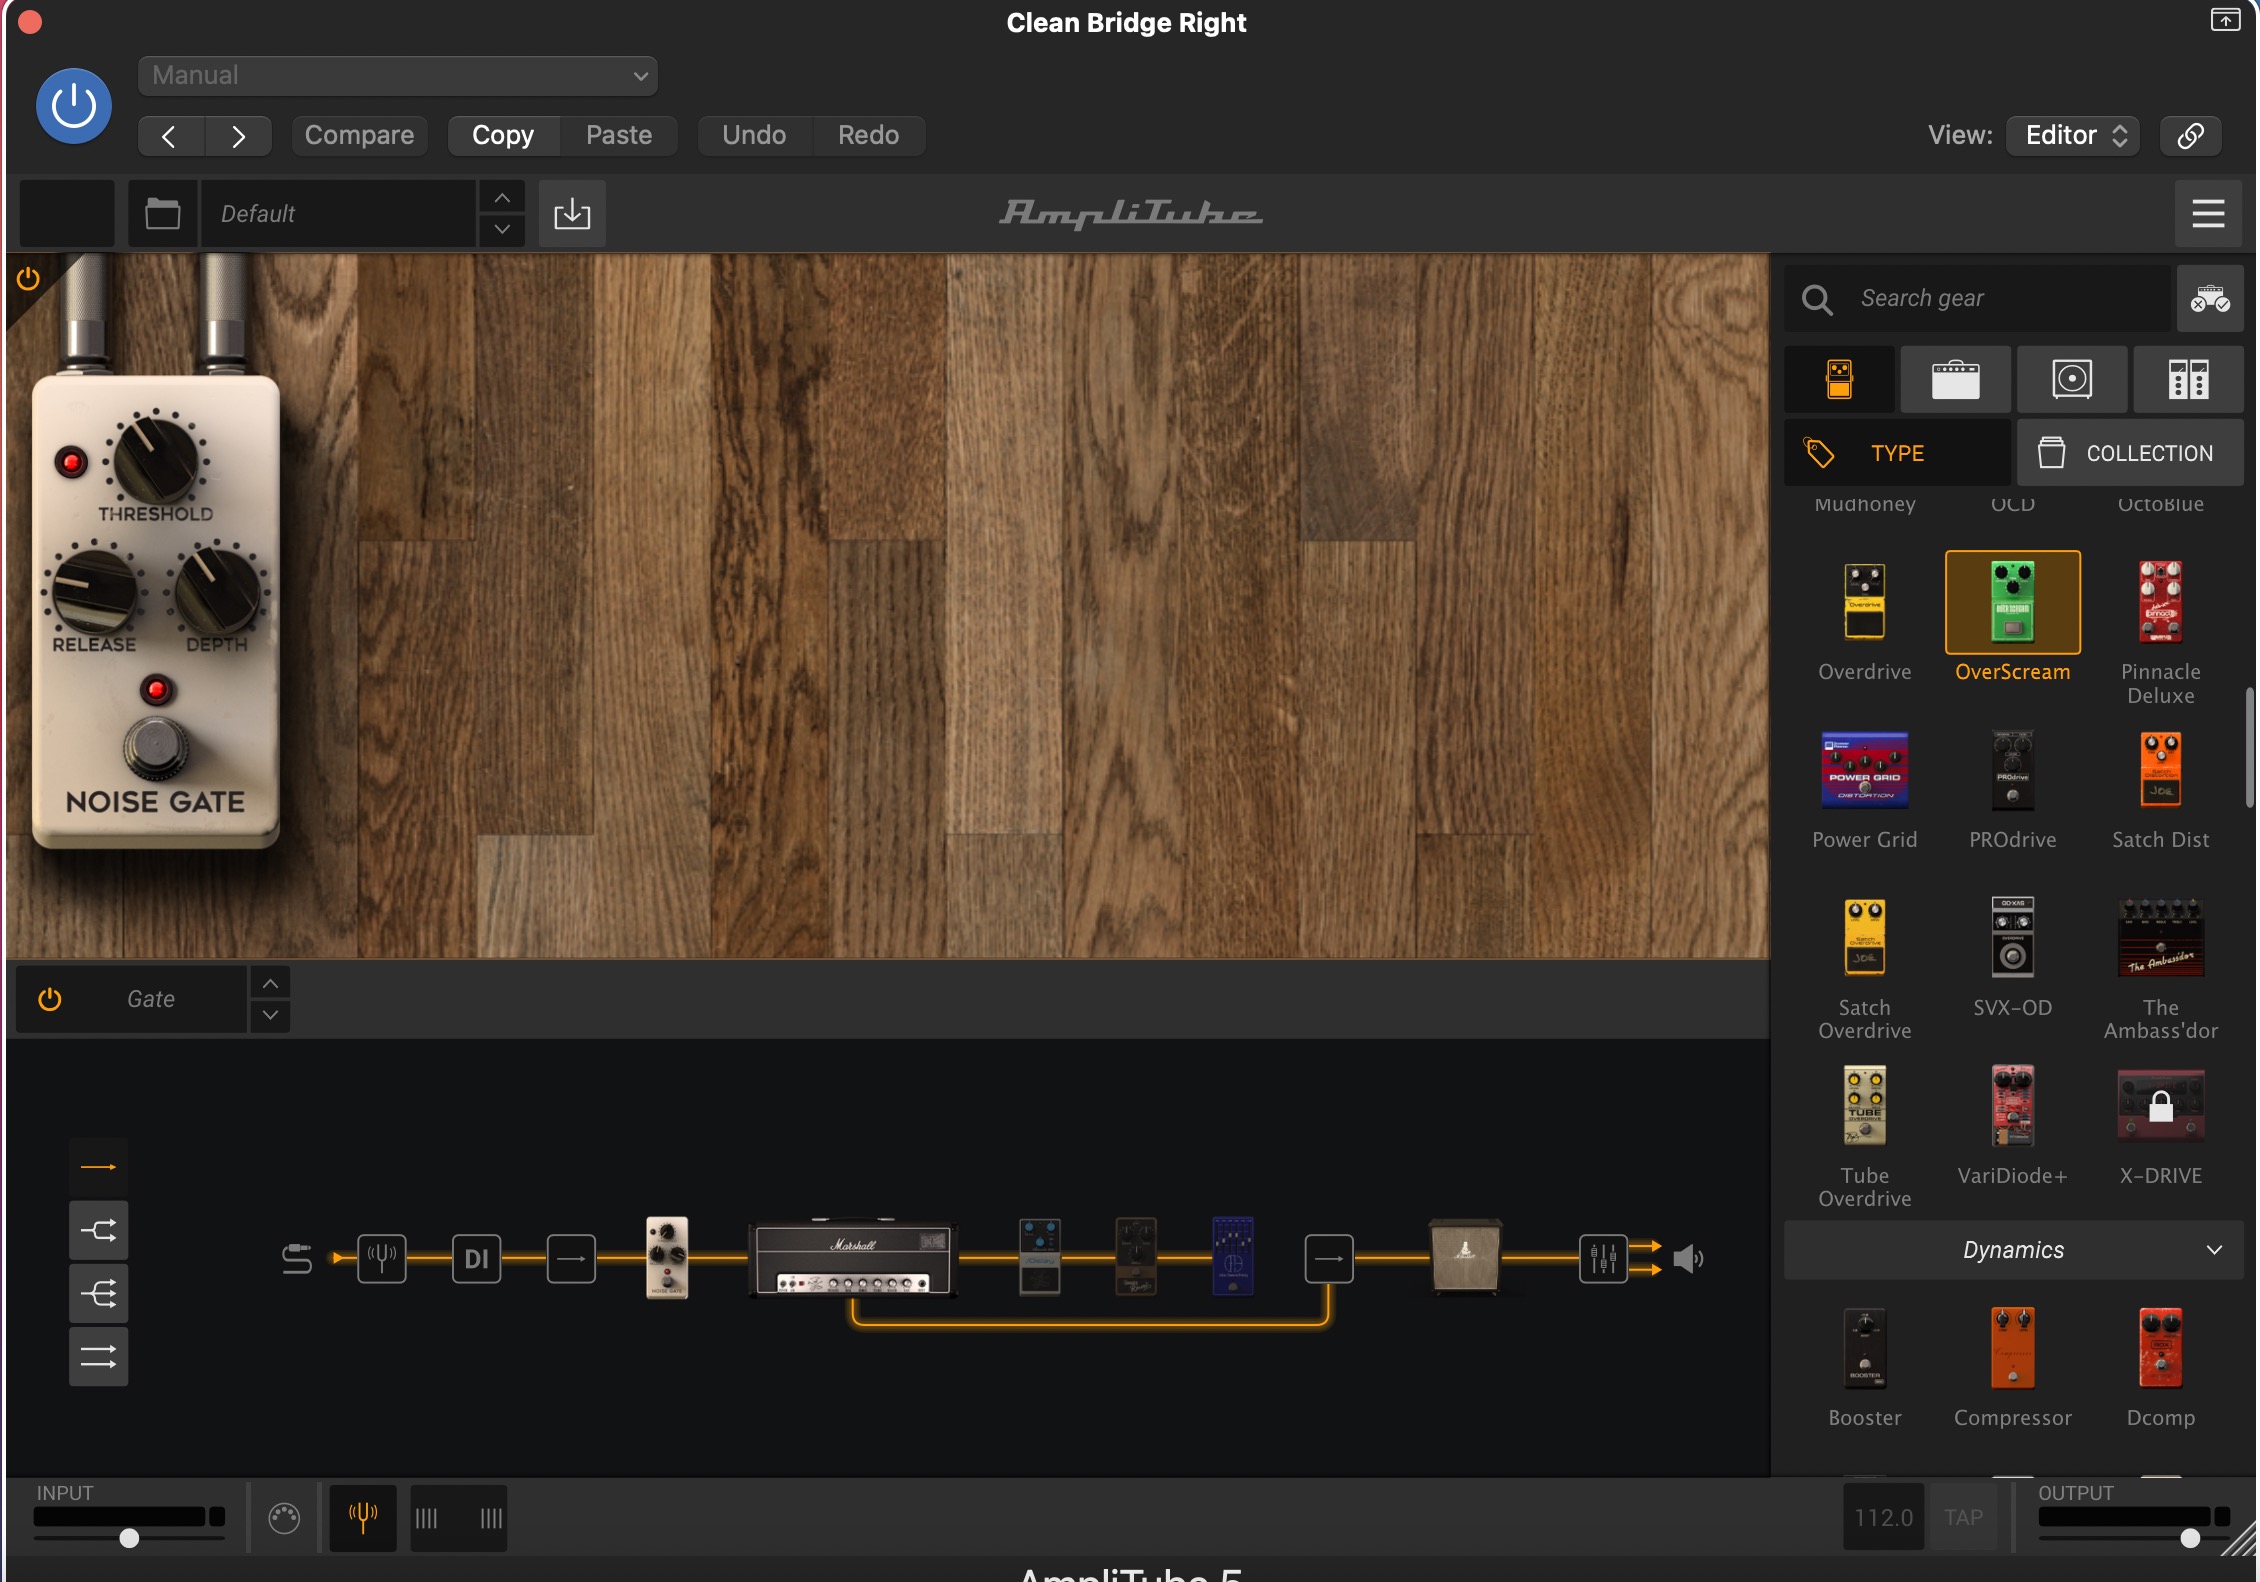Select the dual parallel chain routing
The height and width of the screenshot is (1582, 2260).
pyautogui.click(x=98, y=1357)
